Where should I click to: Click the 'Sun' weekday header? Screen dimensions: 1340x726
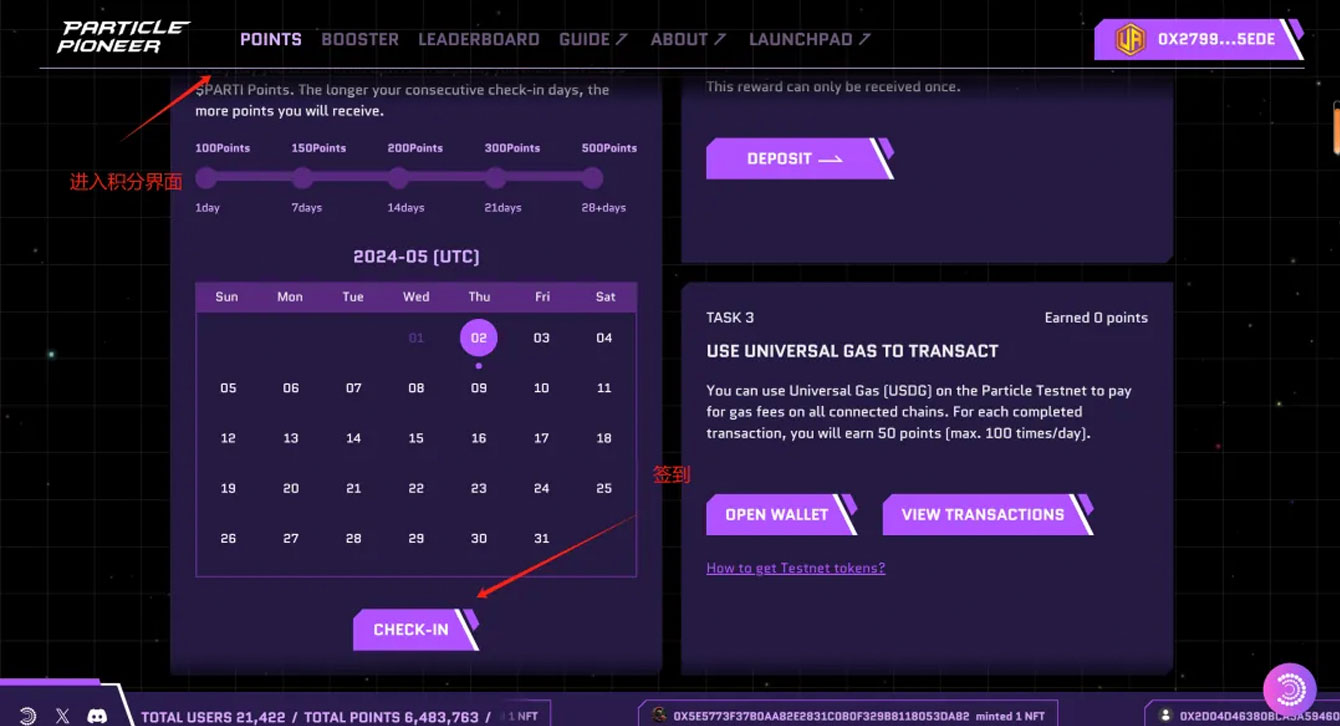click(227, 297)
